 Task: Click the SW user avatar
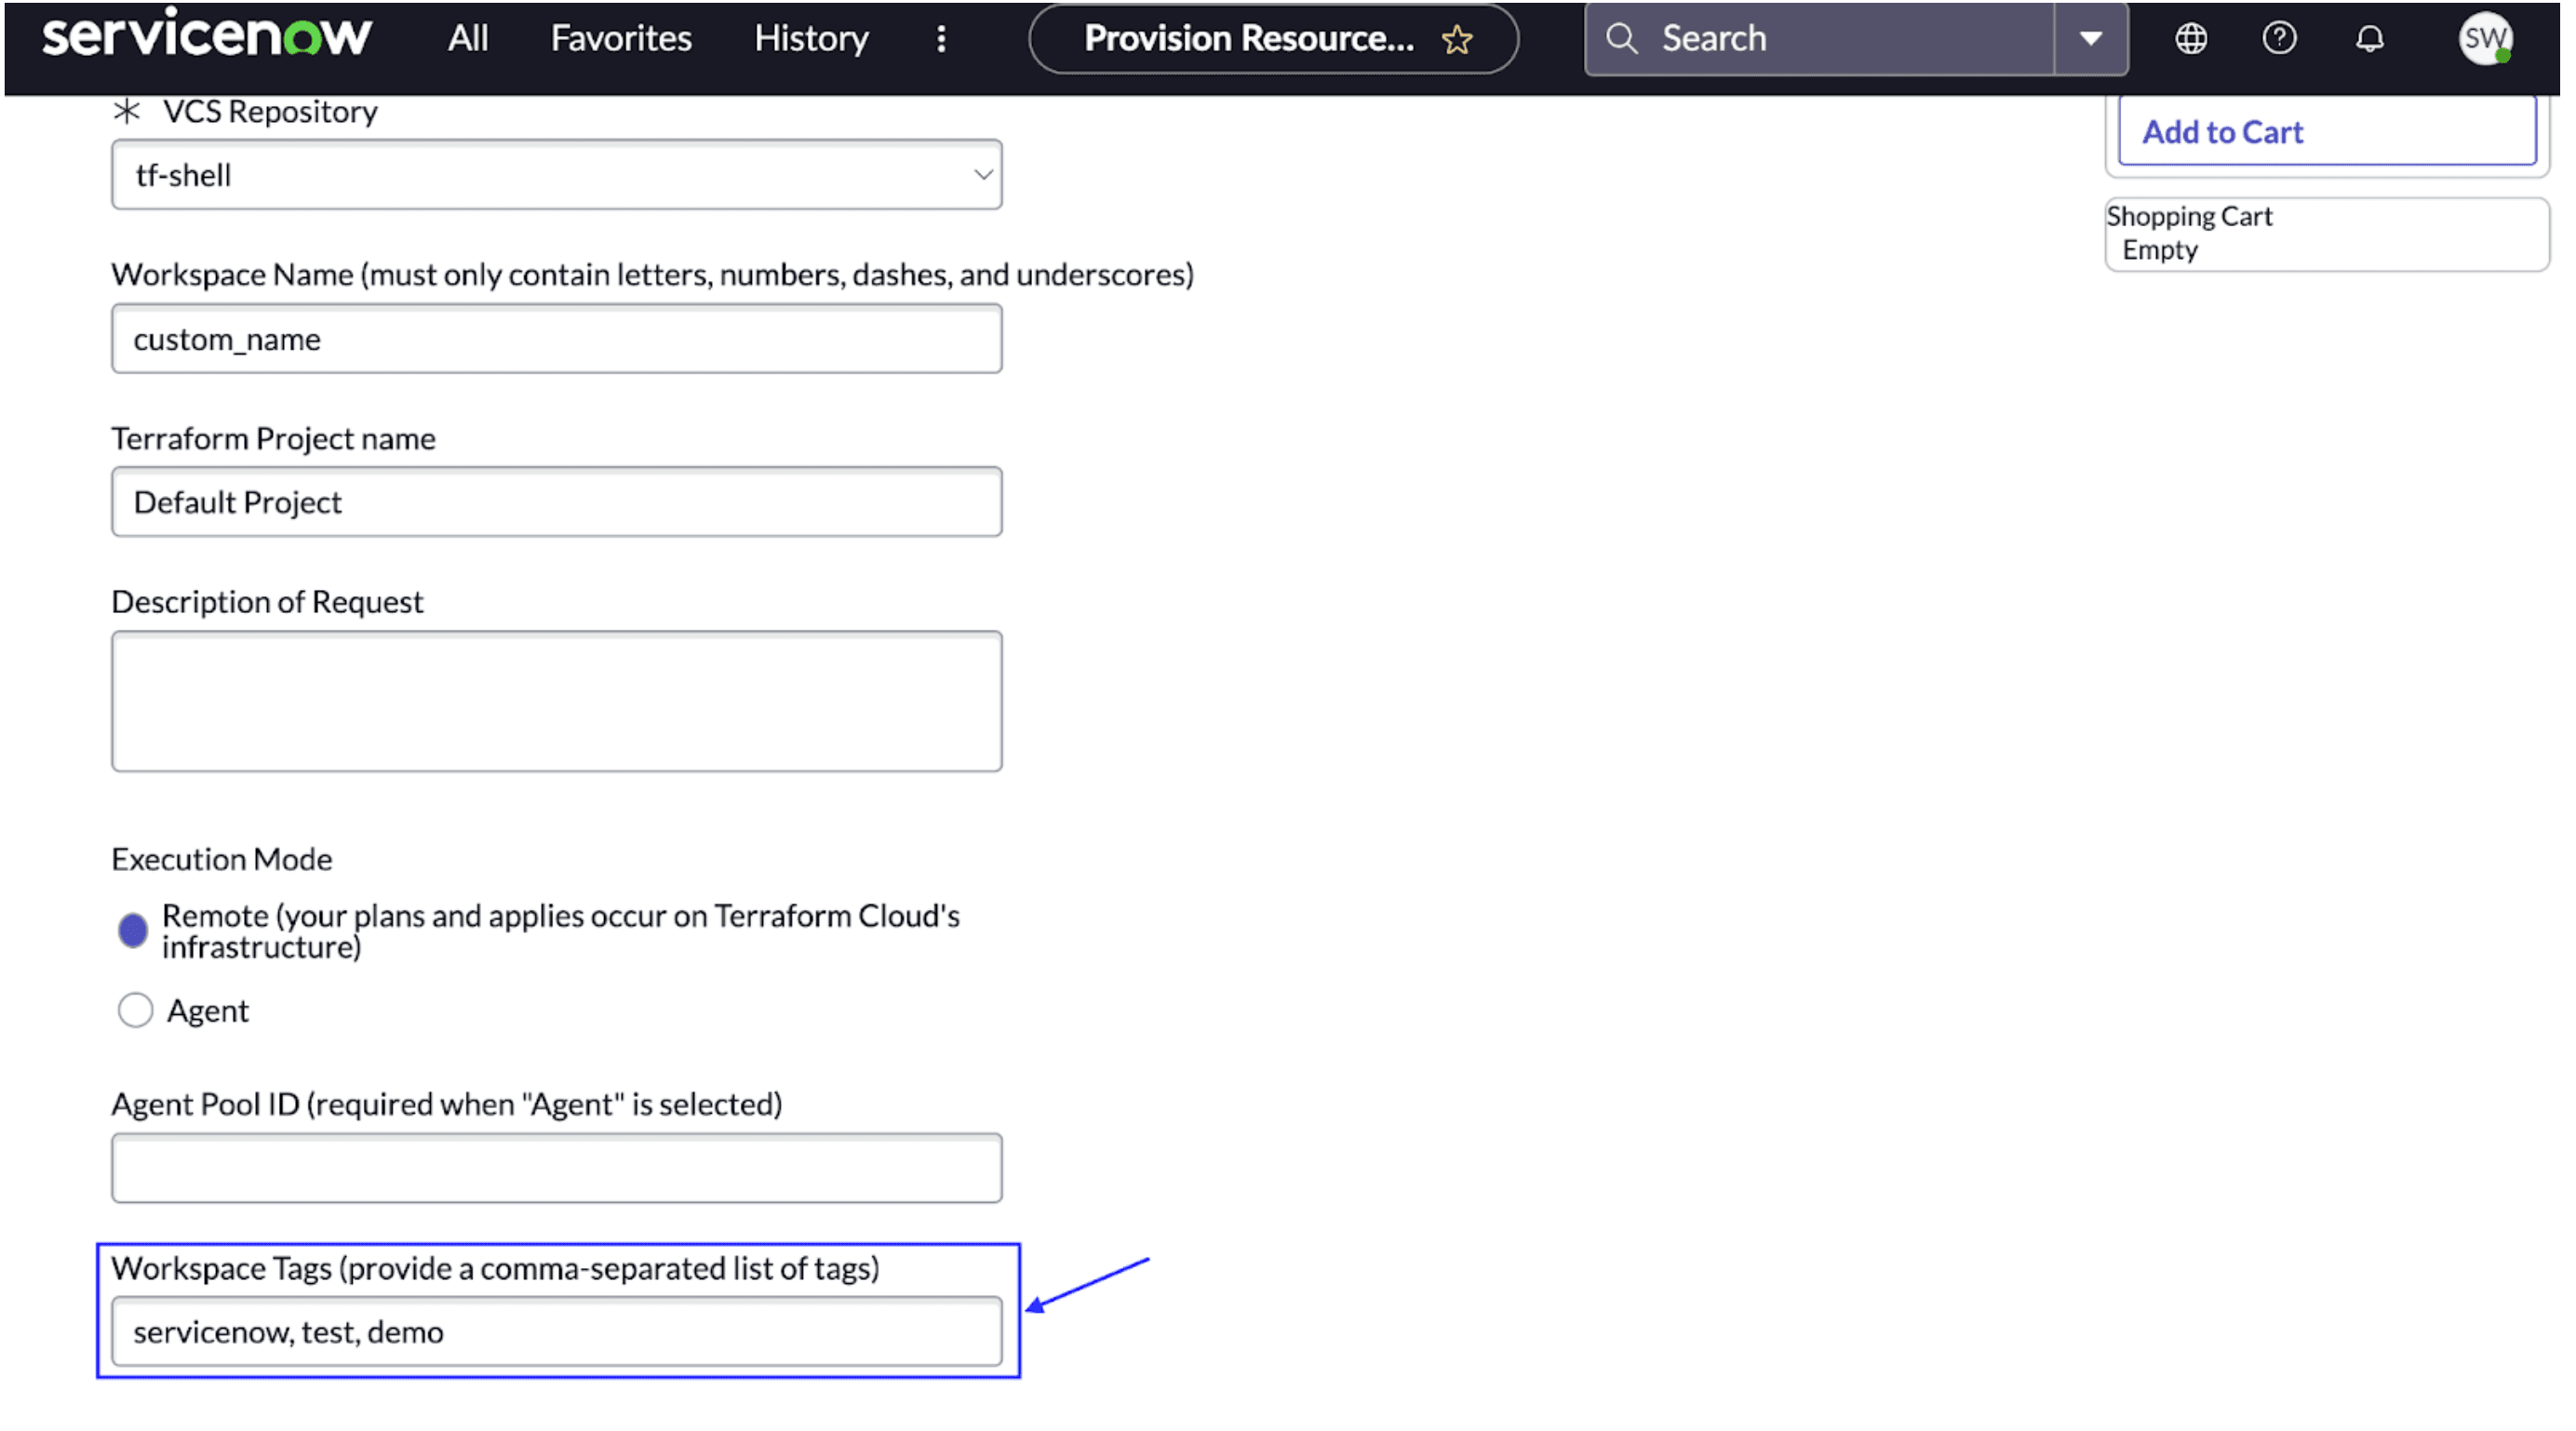(2484, 39)
